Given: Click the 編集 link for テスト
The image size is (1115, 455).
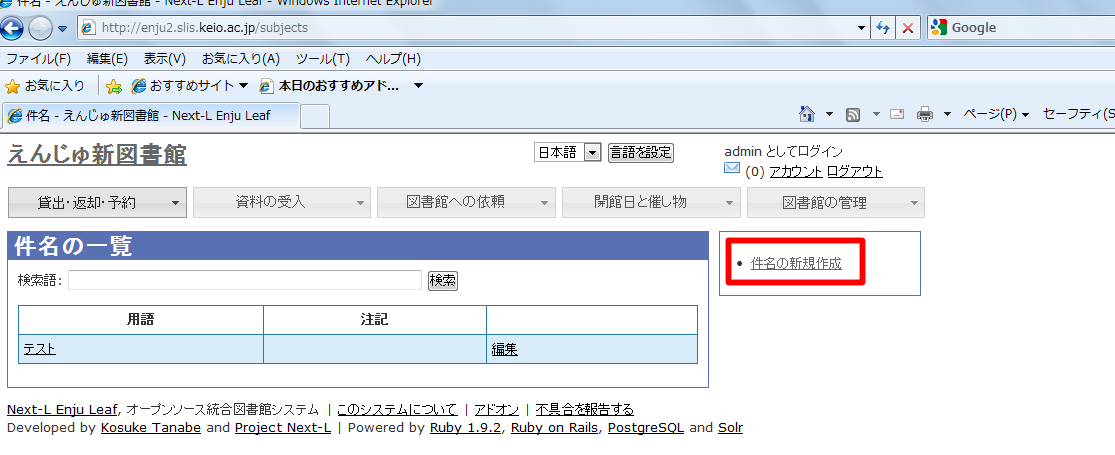Looking at the screenshot, I should point(504,349).
